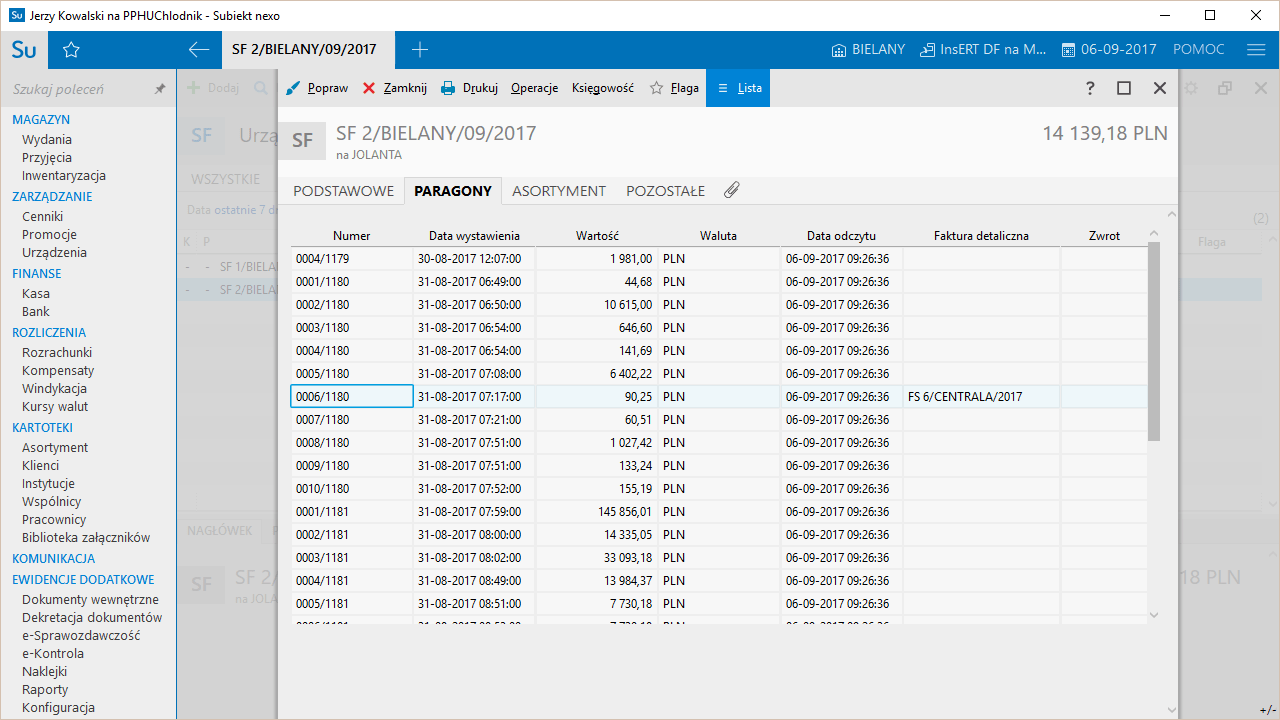
Task: Open Dekretacja dokumentów in the sidebar
Action: coord(92,618)
